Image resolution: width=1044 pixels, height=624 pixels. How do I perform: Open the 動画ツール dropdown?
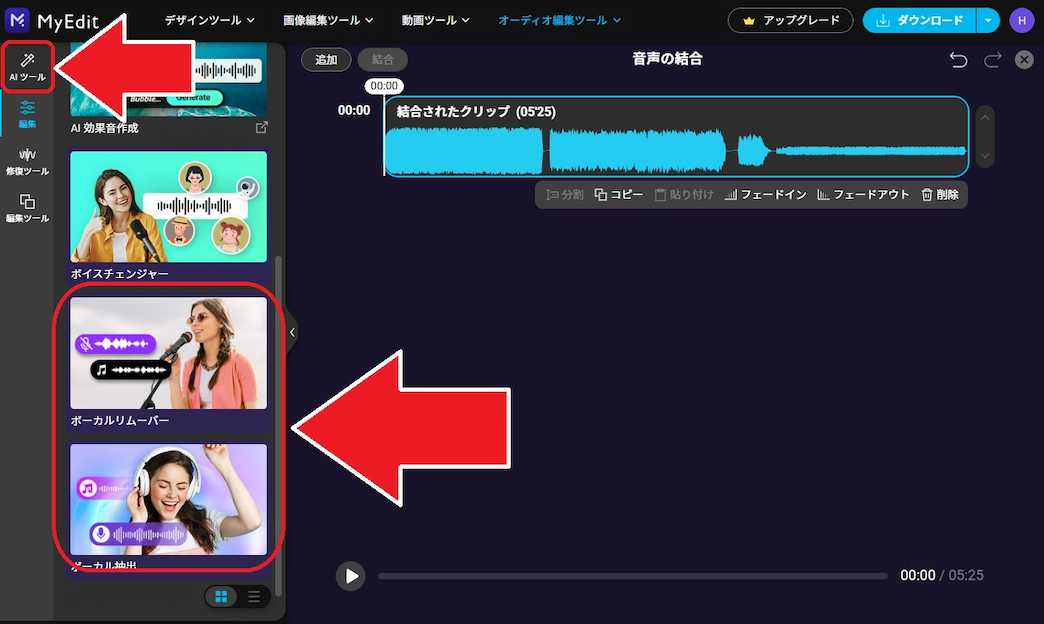[434, 19]
